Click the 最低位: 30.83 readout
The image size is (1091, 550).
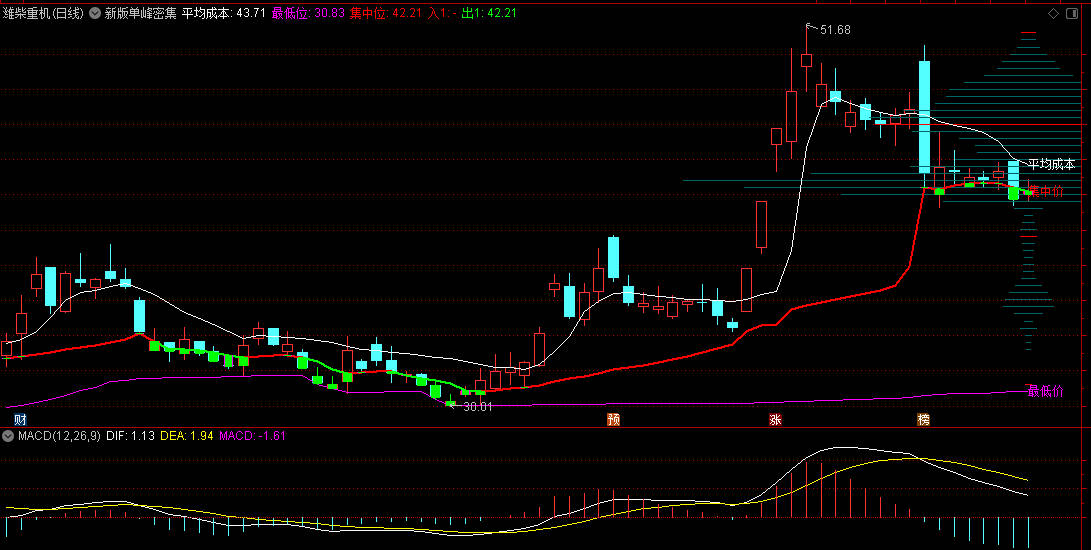click(x=308, y=13)
